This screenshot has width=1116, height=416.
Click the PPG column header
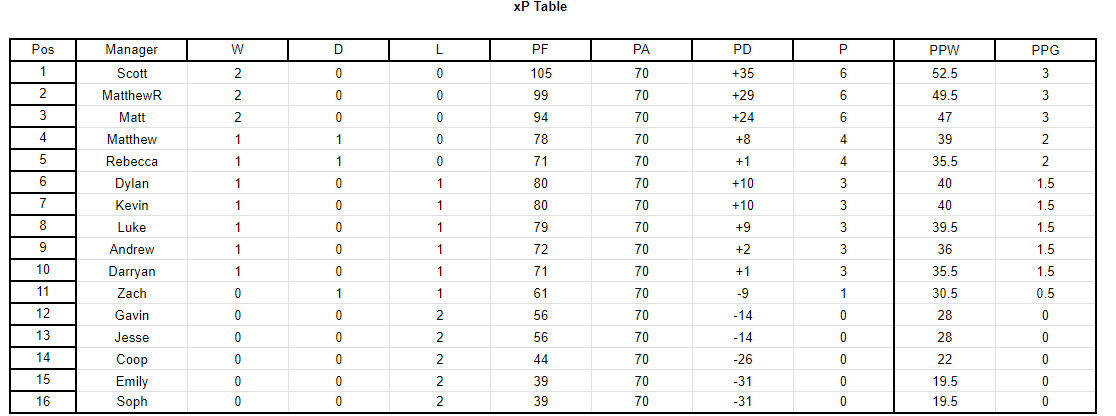pos(1045,50)
